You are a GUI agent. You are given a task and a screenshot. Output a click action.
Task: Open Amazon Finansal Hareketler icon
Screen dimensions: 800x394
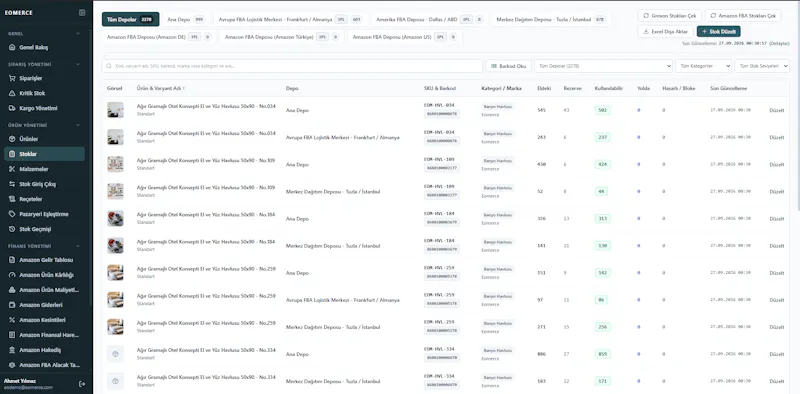12,335
